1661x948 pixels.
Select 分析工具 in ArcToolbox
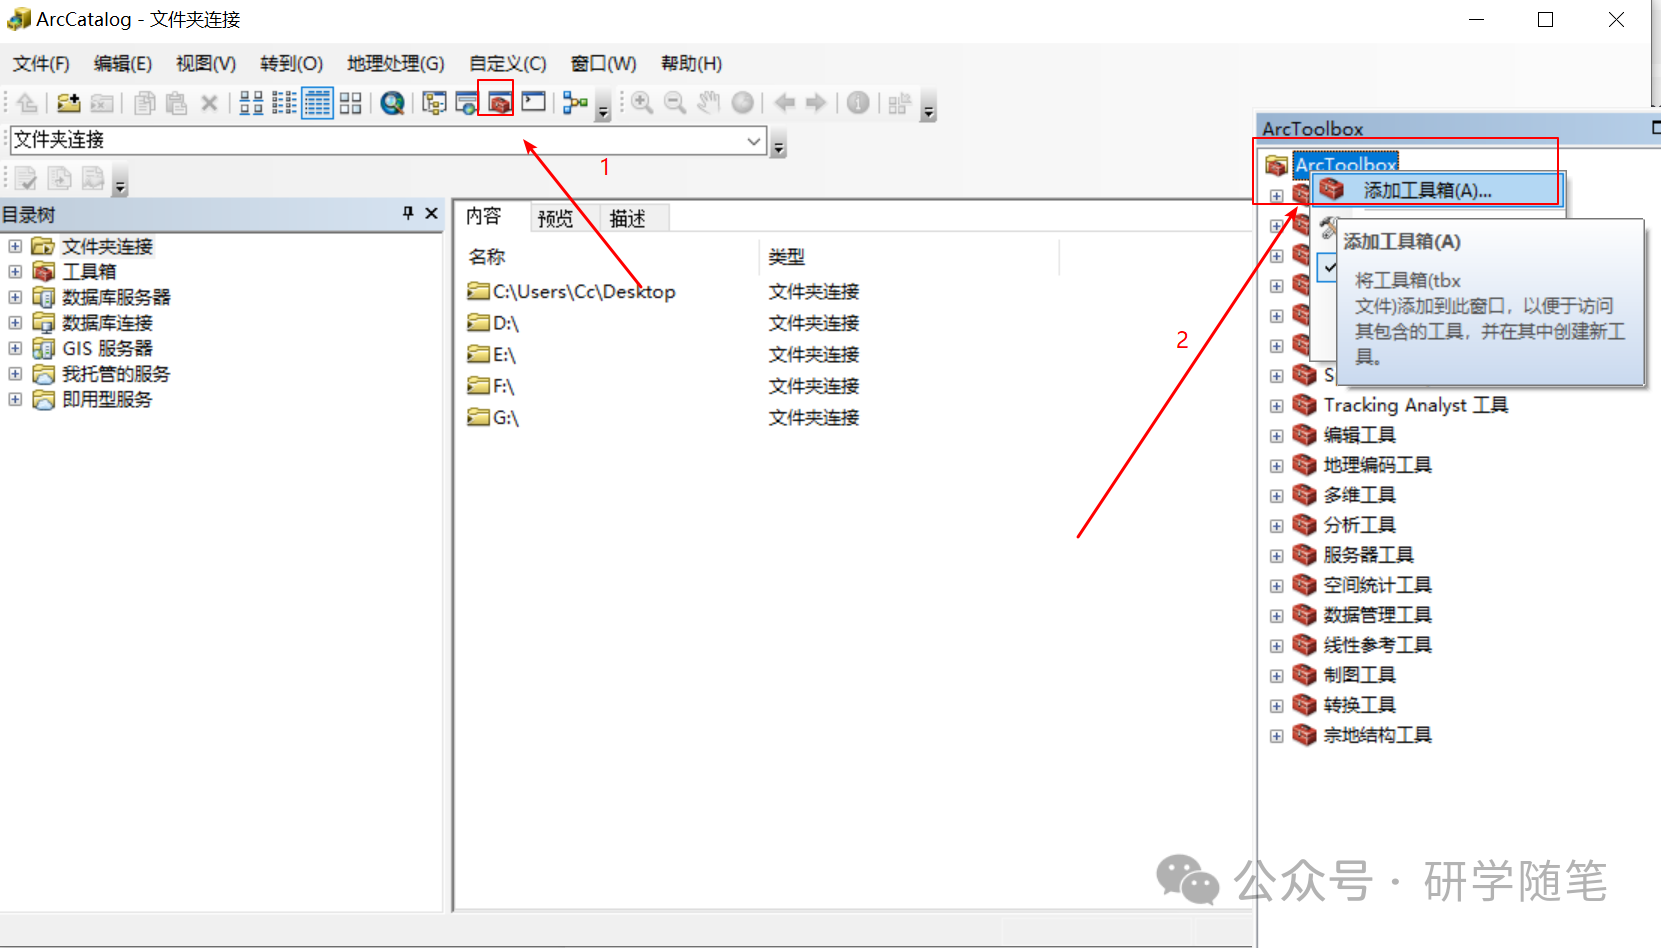click(x=1359, y=525)
